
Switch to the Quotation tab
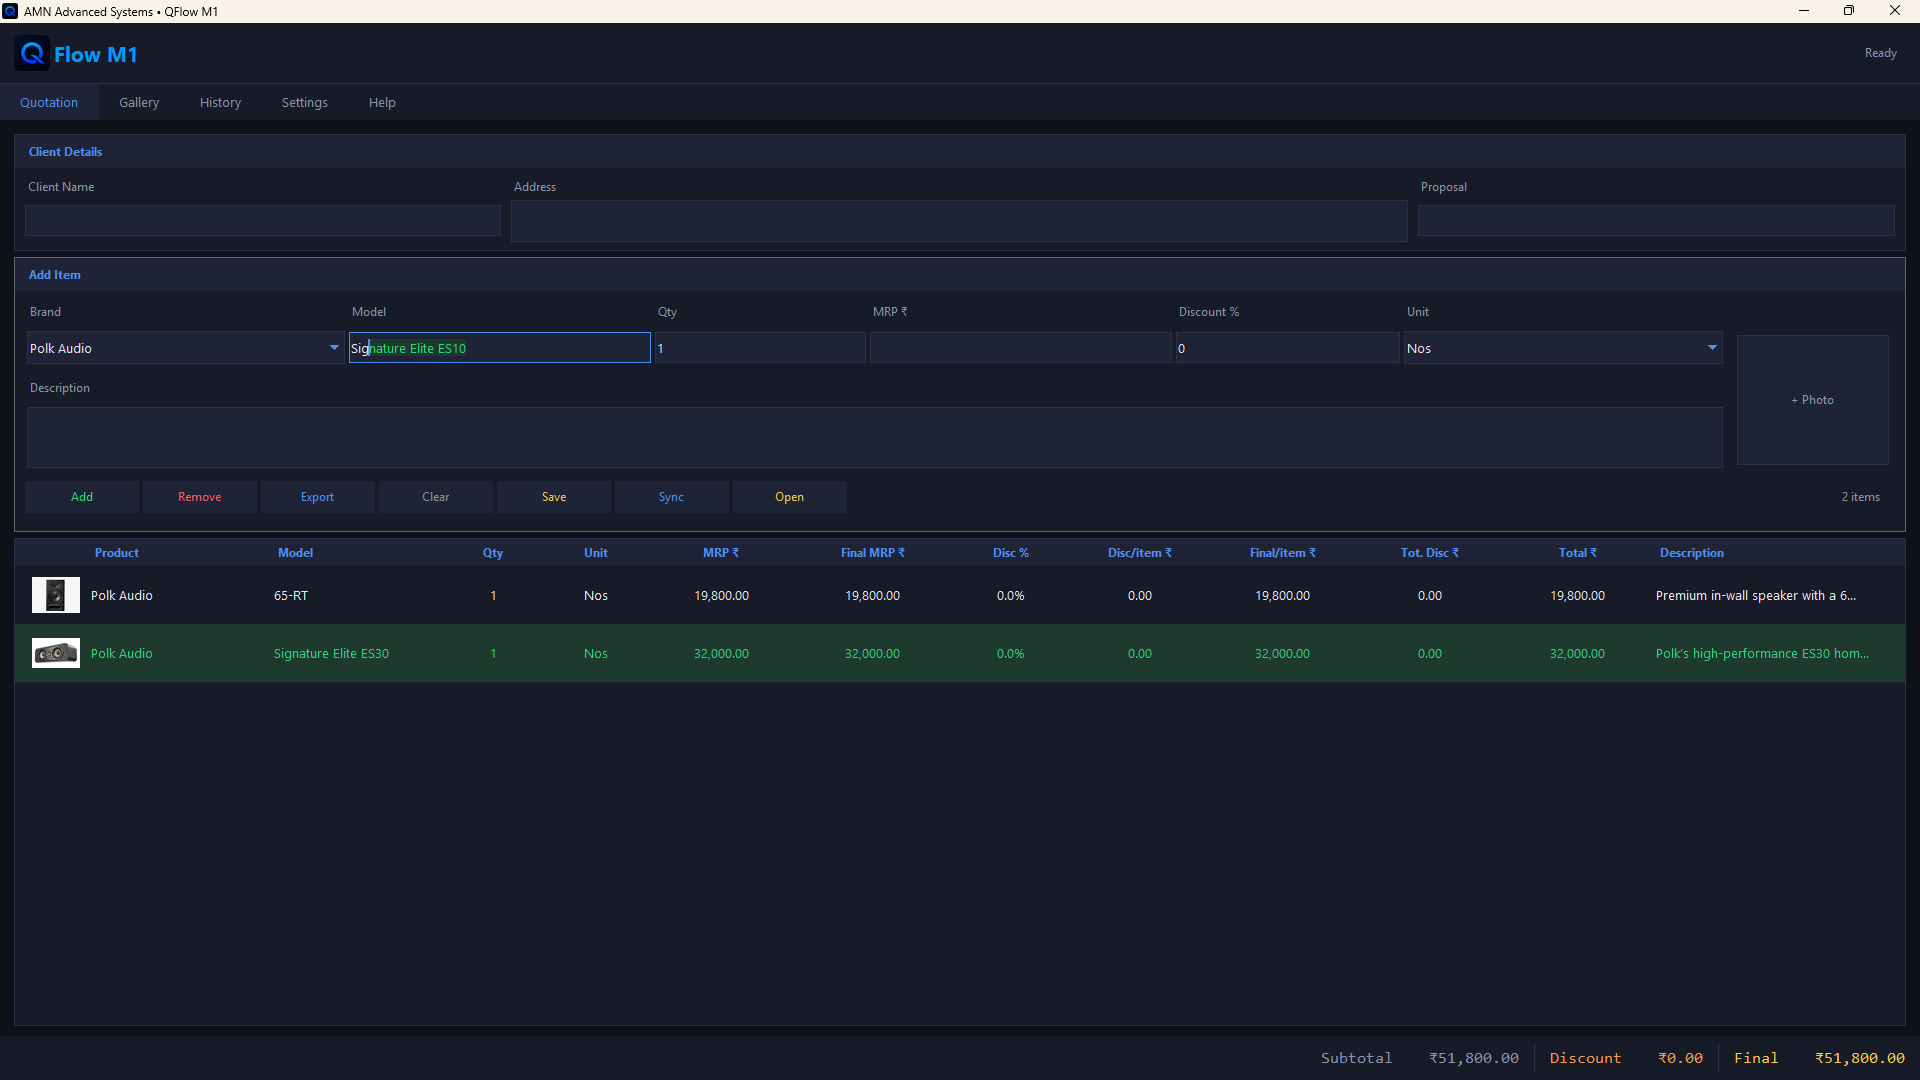click(49, 102)
